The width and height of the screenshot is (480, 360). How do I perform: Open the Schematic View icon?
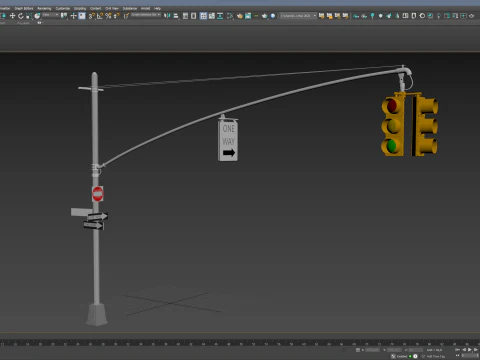[x=220, y=16]
